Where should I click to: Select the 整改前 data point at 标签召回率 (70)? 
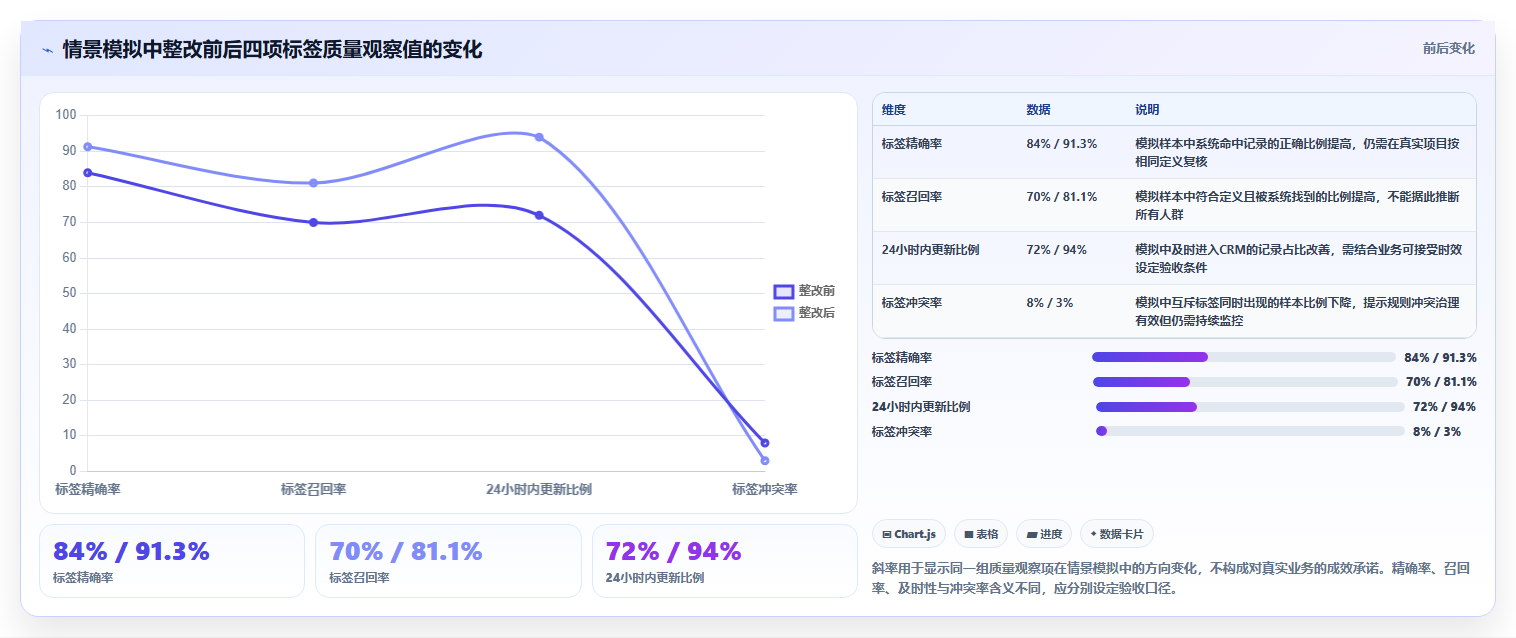(x=313, y=222)
